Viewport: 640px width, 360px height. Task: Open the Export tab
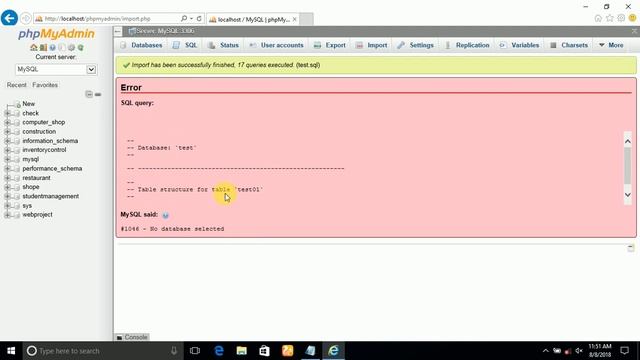pyautogui.click(x=329, y=45)
